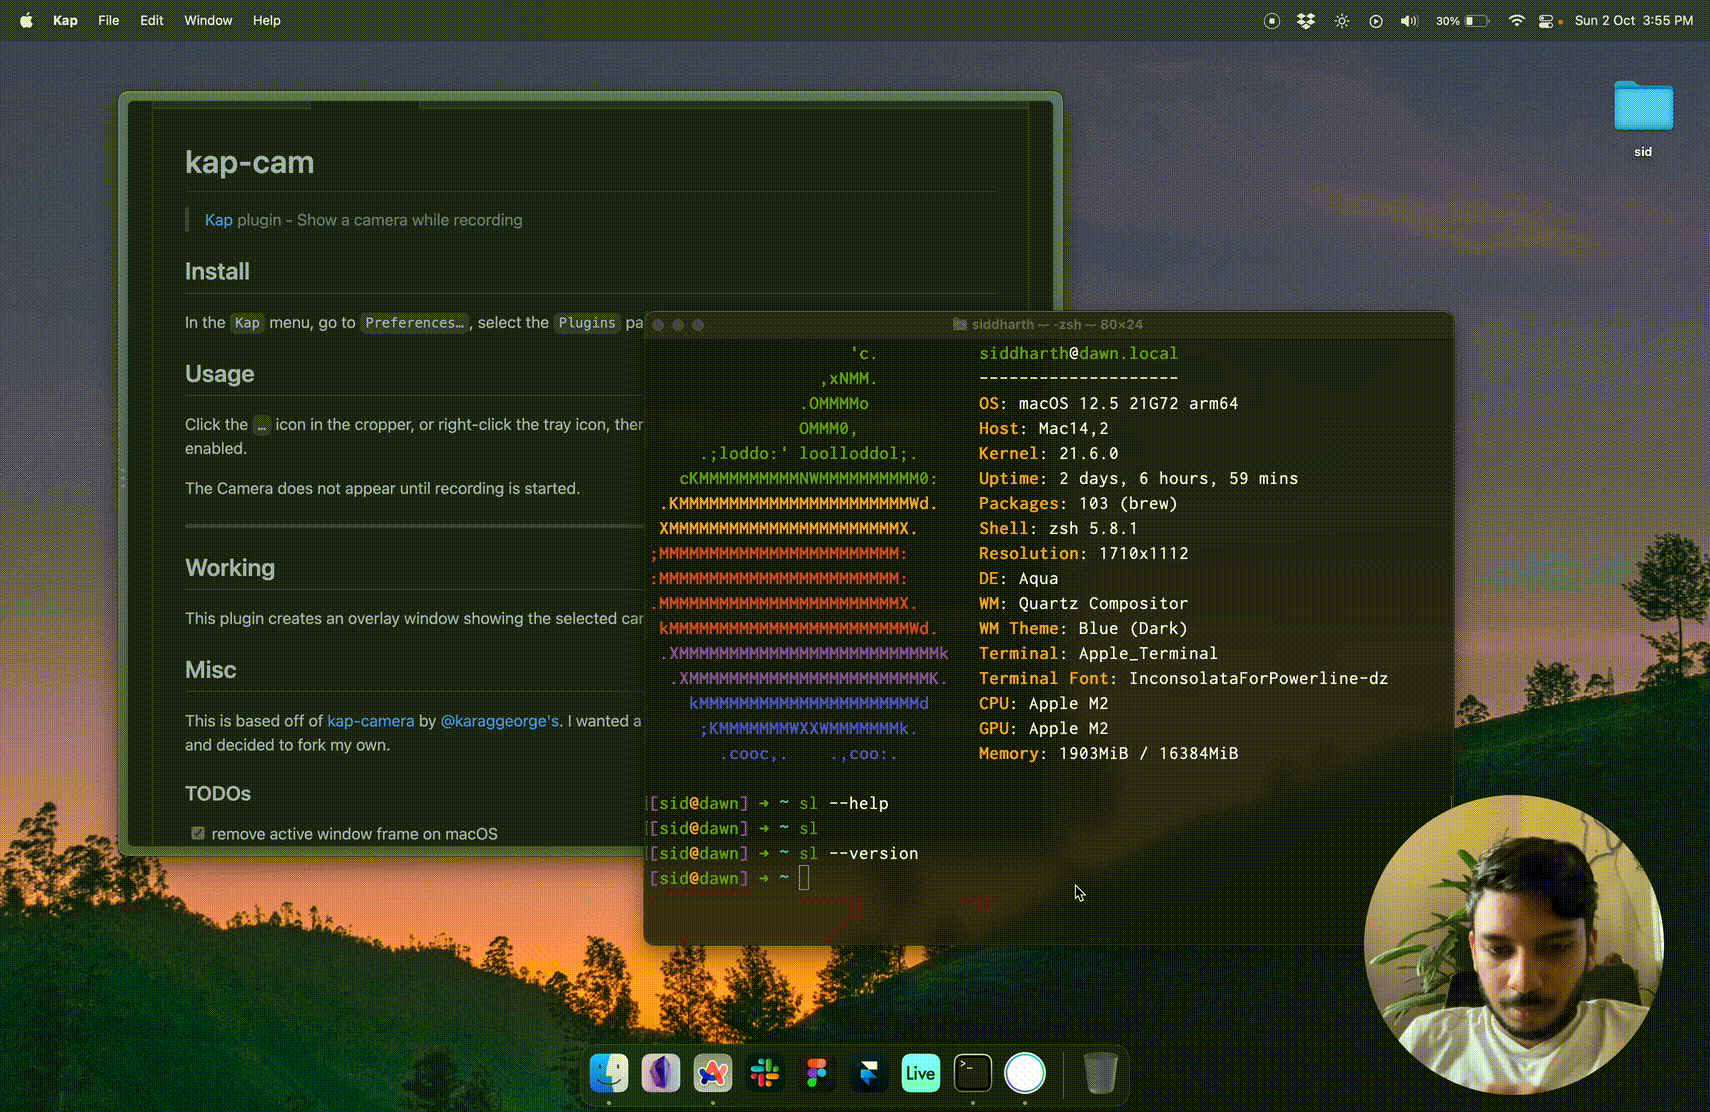Toggle remove active window frame checkbox

coord(198,833)
